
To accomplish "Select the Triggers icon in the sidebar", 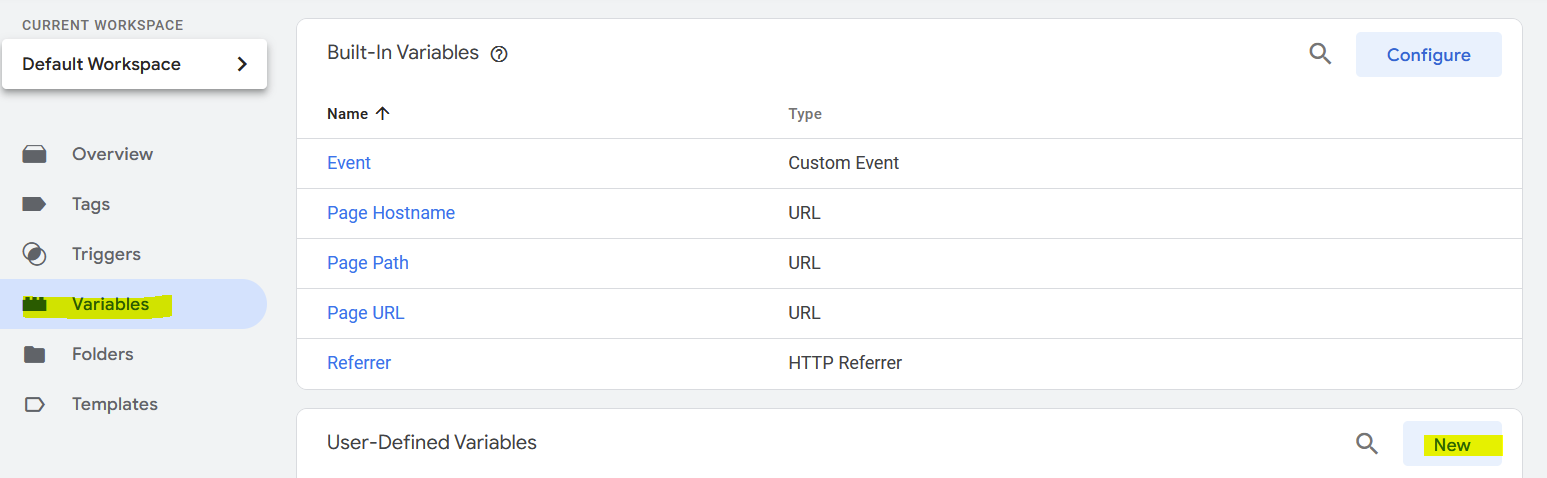I will (x=35, y=254).
